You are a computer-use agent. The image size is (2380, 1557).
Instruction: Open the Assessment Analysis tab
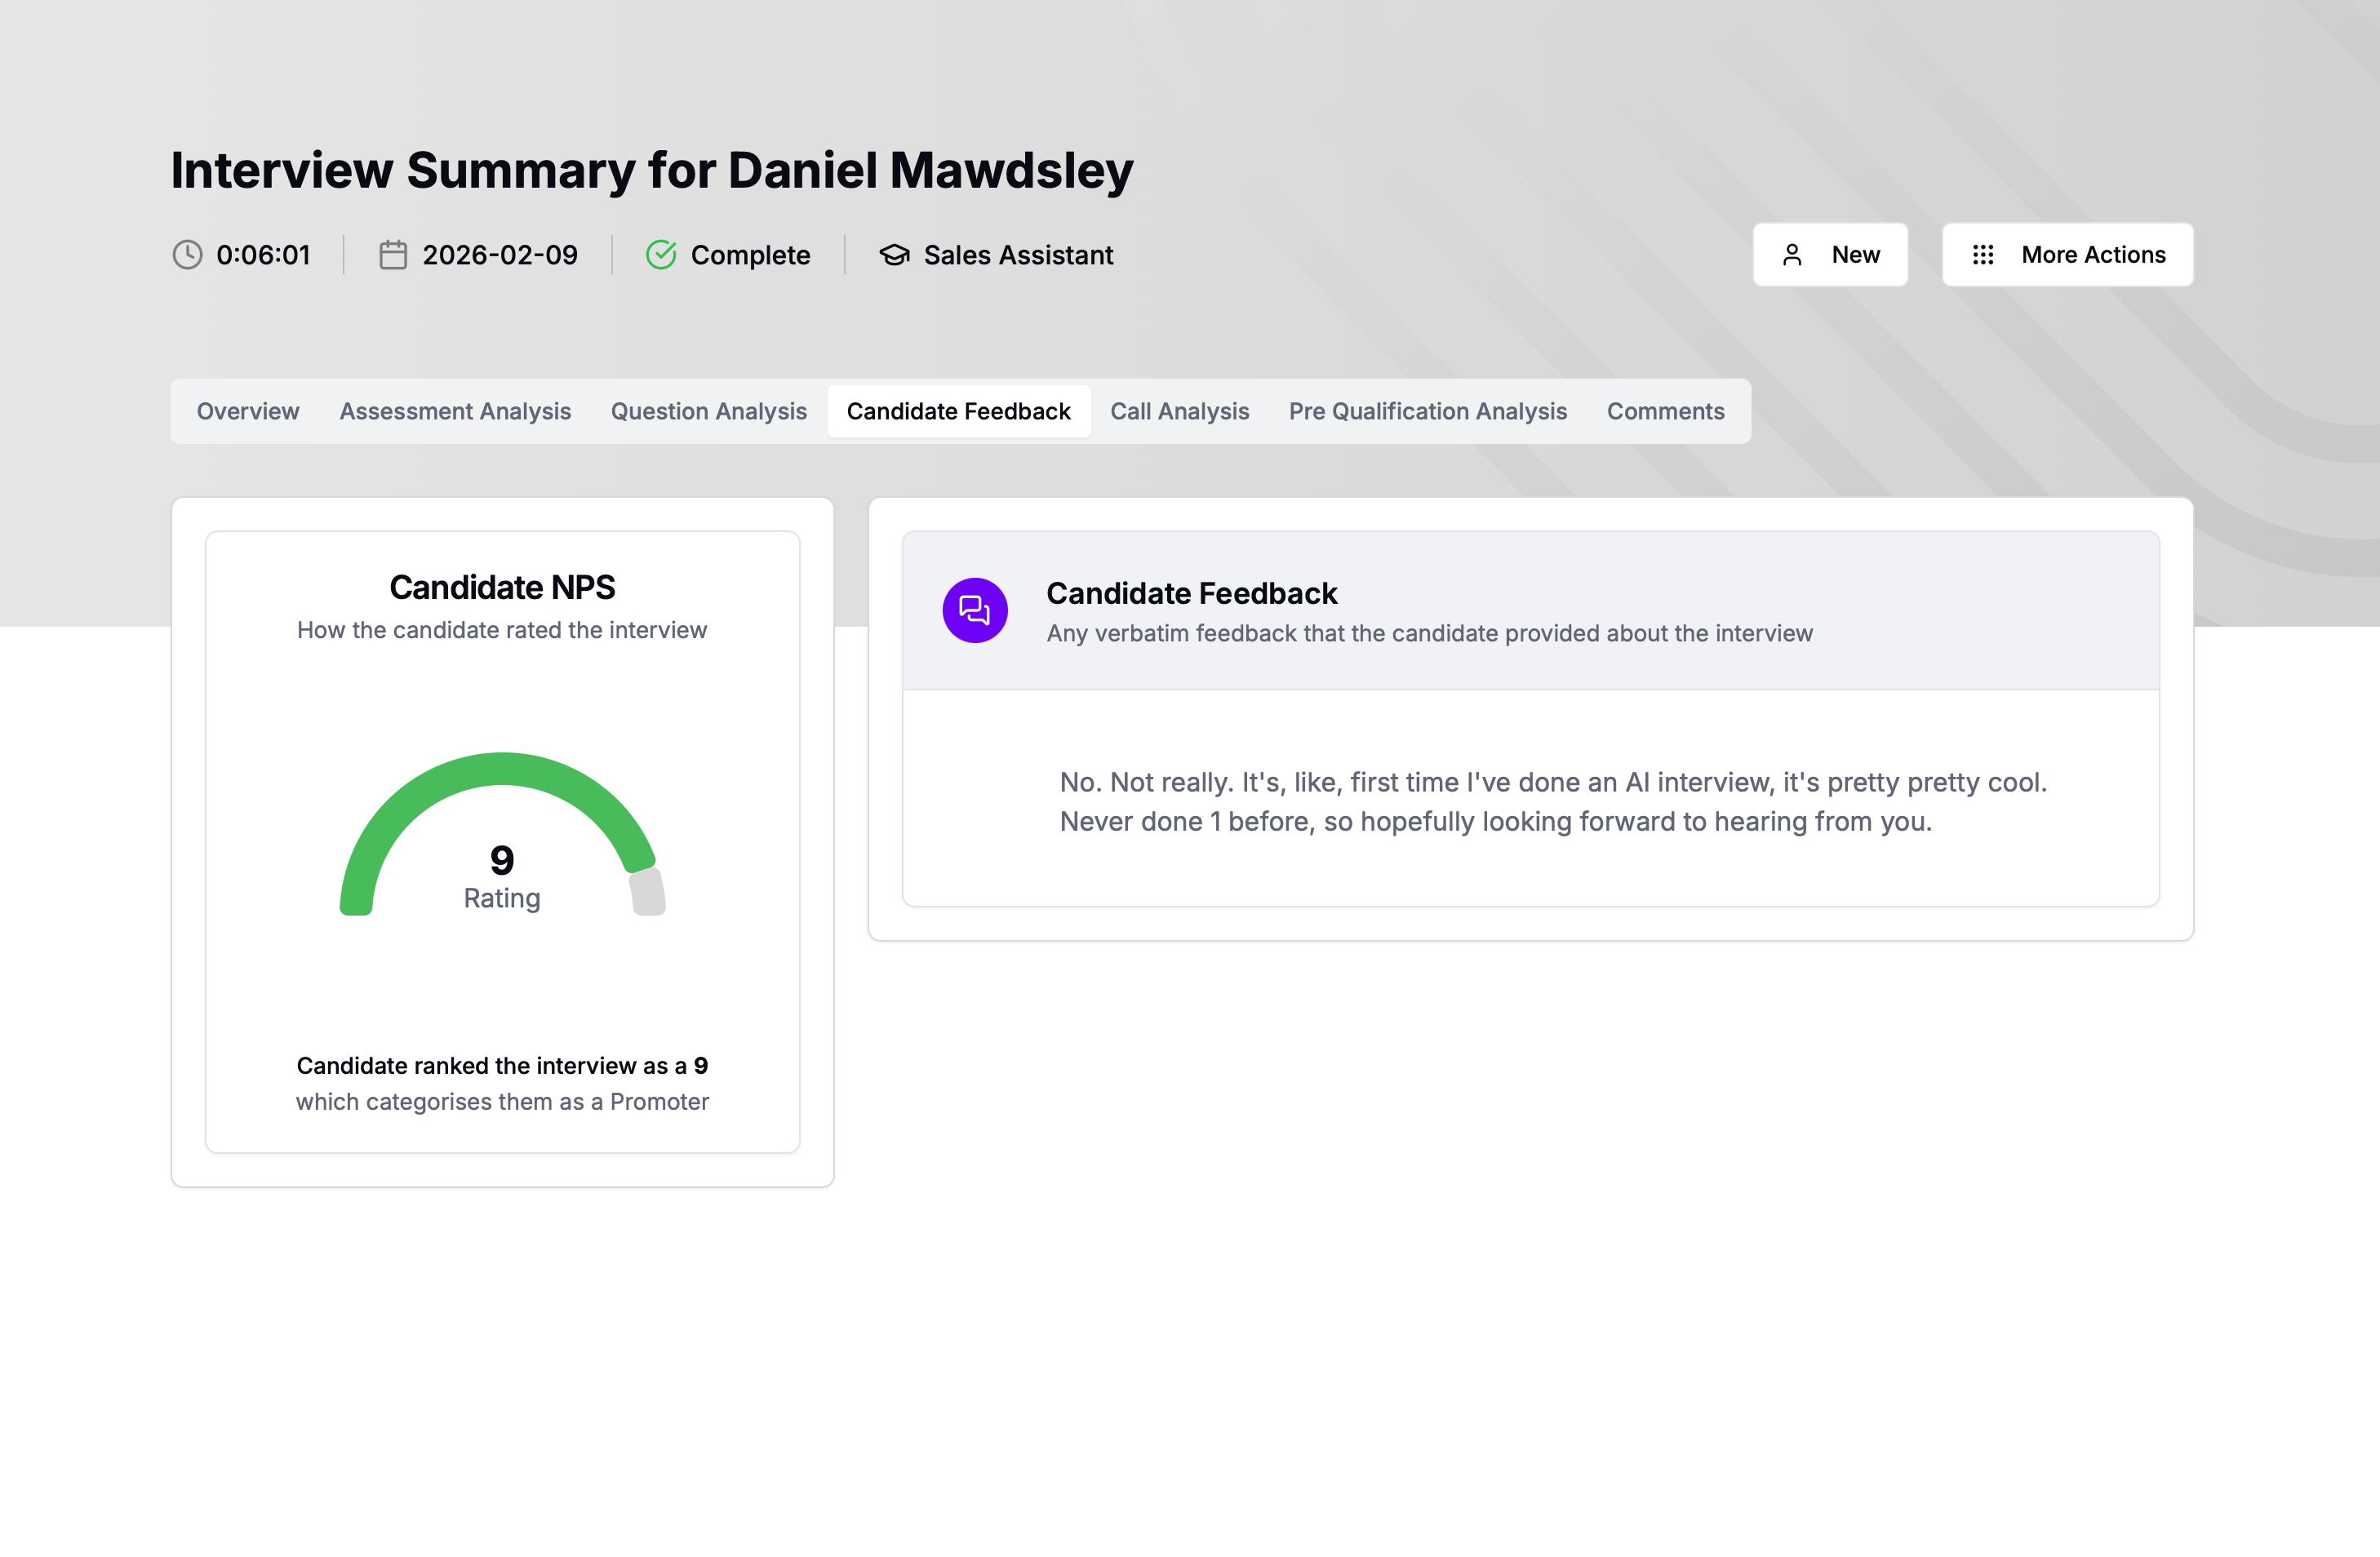[455, 411]
